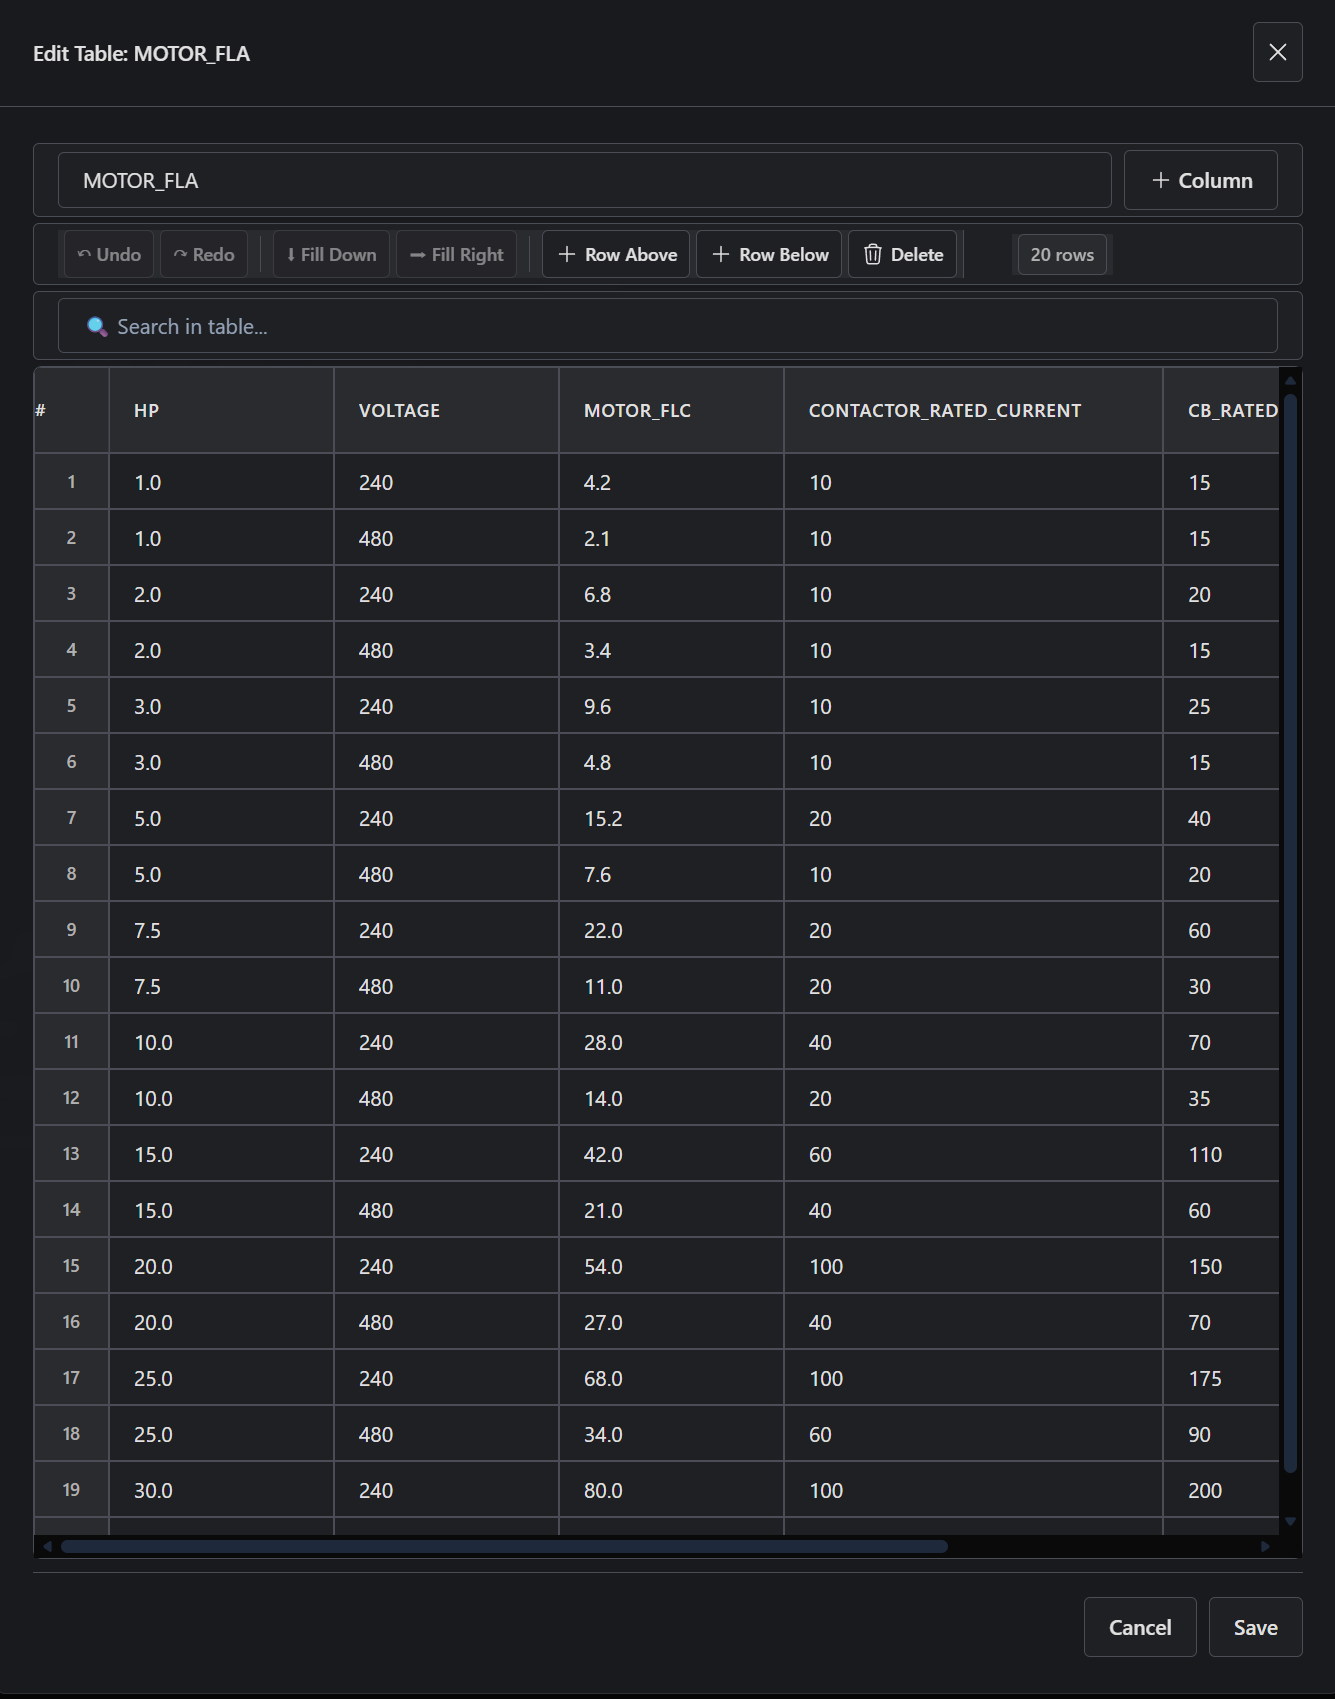The image size is (1335, 1699).
Task: Click MOTOR_FLC cell 4.2
Action: click(x=671, y=482)
